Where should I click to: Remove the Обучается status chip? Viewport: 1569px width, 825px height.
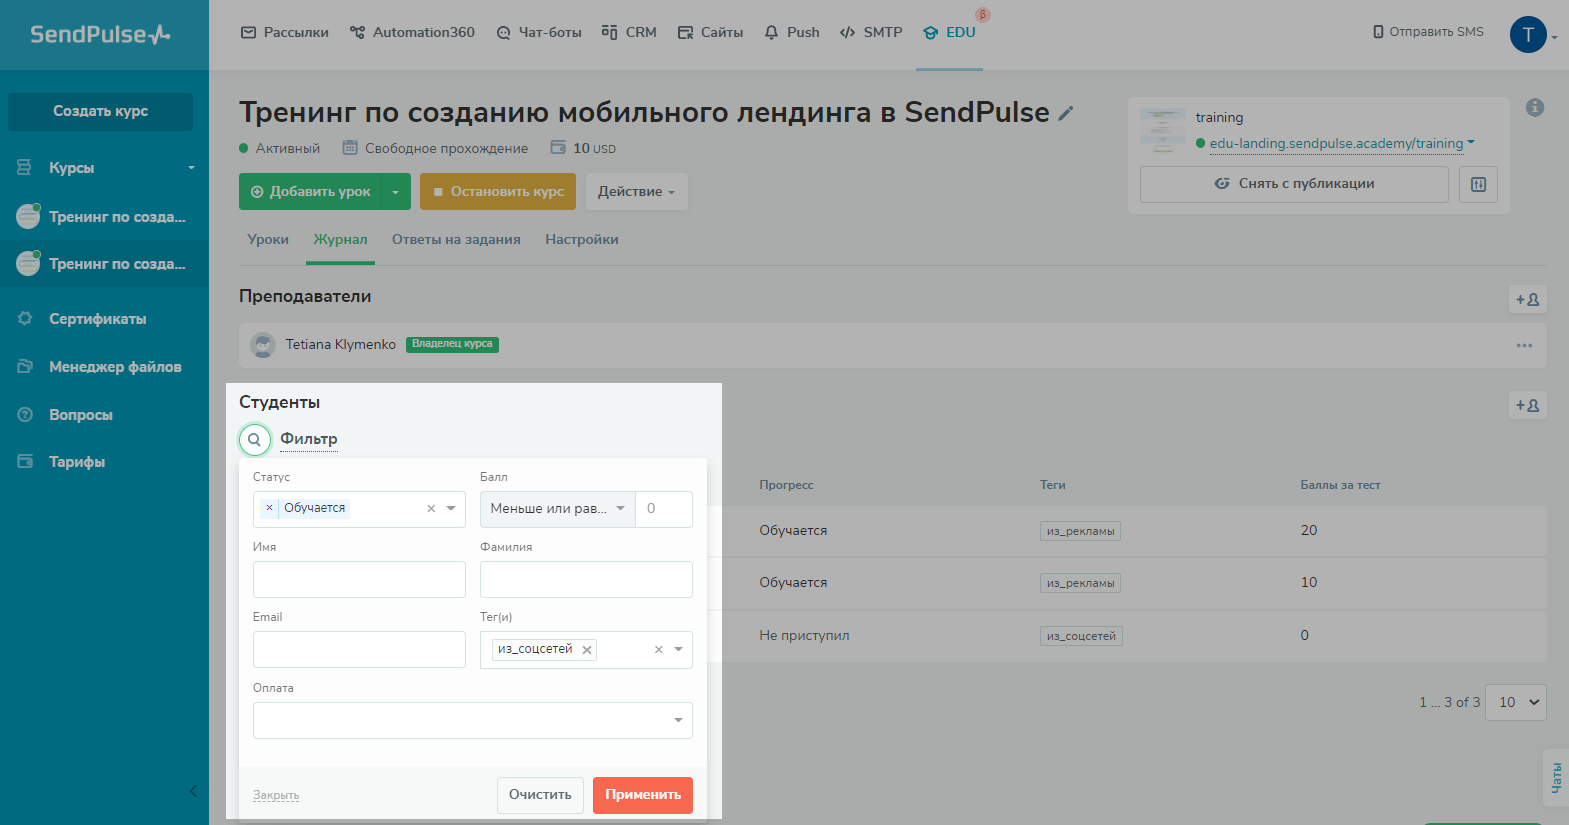click(269, 508)
